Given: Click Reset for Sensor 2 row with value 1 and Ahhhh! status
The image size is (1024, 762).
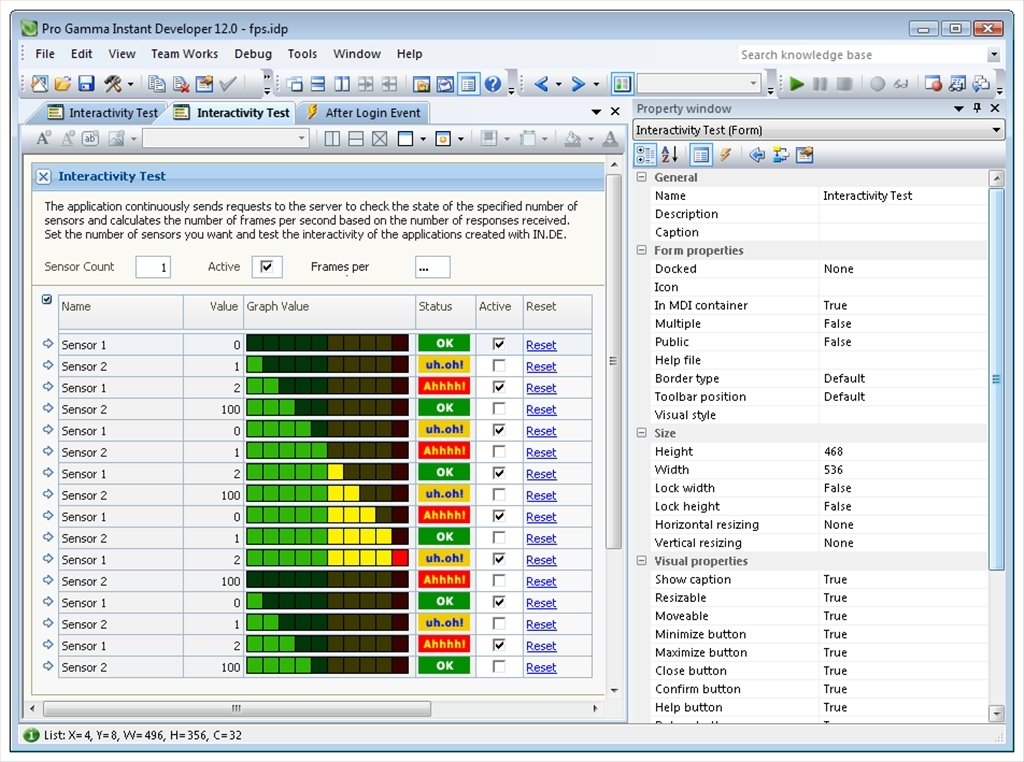Looking at the screenshot, I should (x=541, y=452).
